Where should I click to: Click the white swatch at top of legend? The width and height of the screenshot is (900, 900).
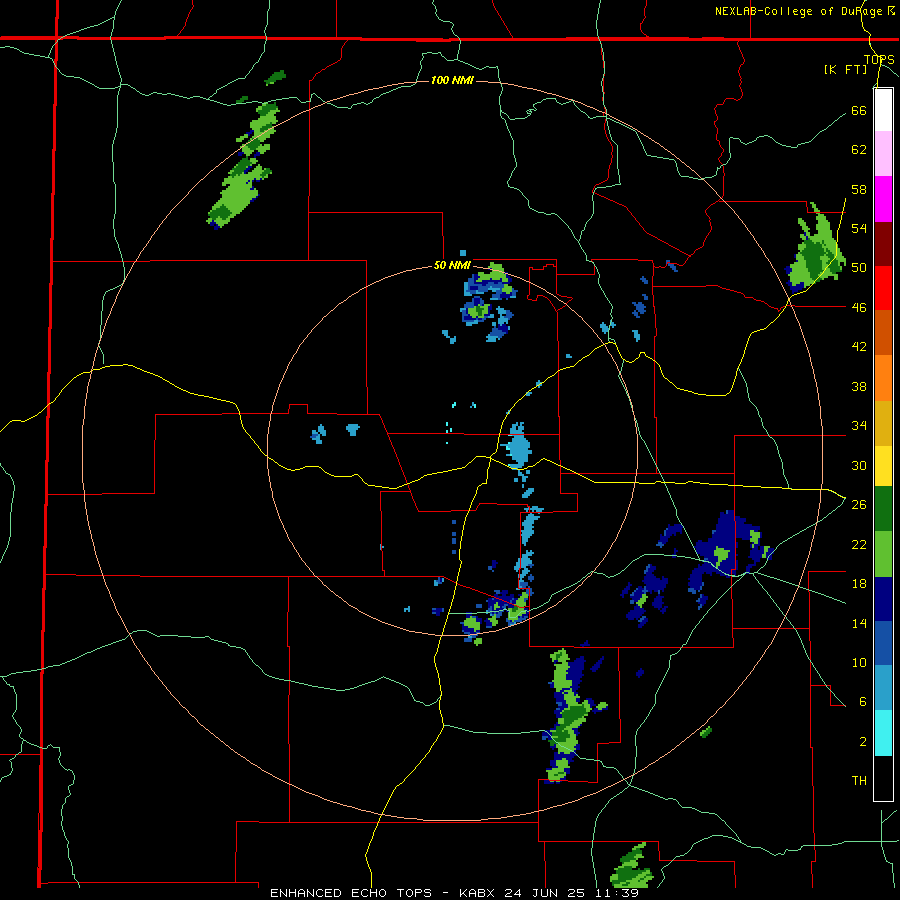(x=883, y=110)
